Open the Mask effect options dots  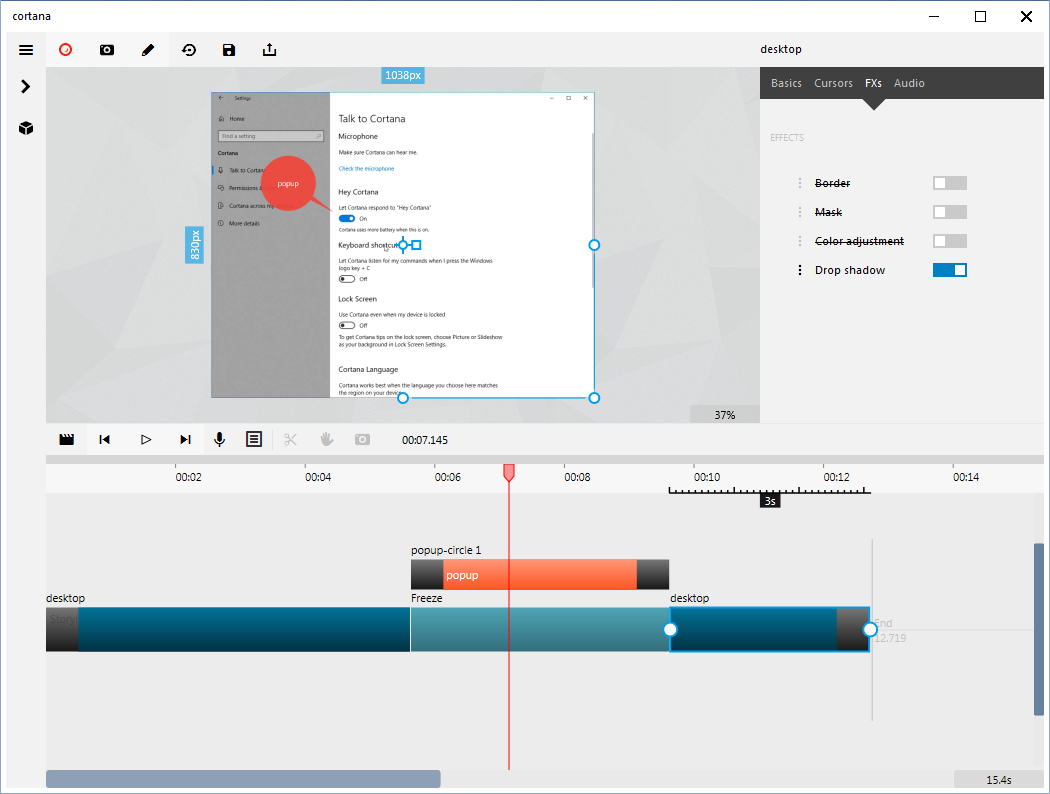800,212
